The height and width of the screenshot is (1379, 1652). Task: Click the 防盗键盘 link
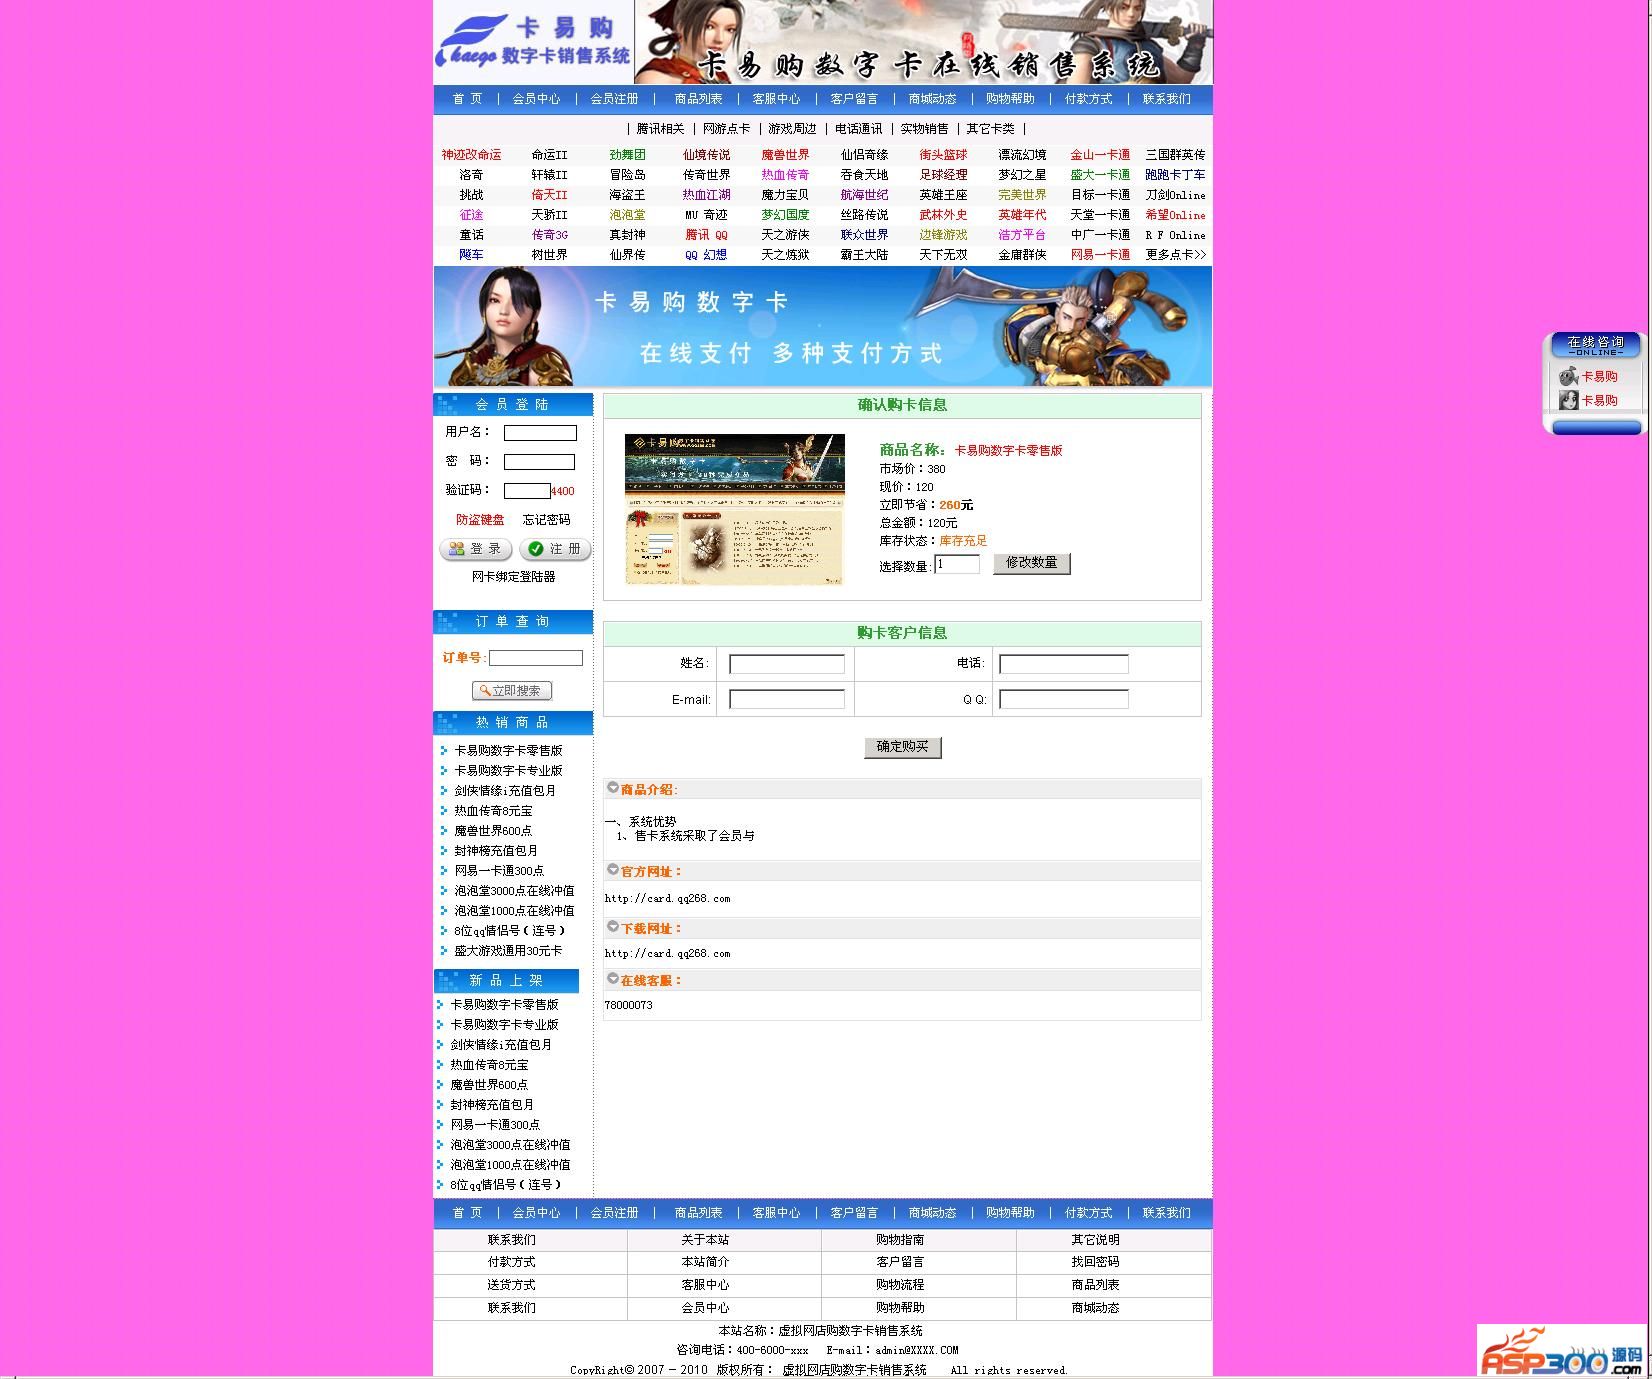[480, 520]
